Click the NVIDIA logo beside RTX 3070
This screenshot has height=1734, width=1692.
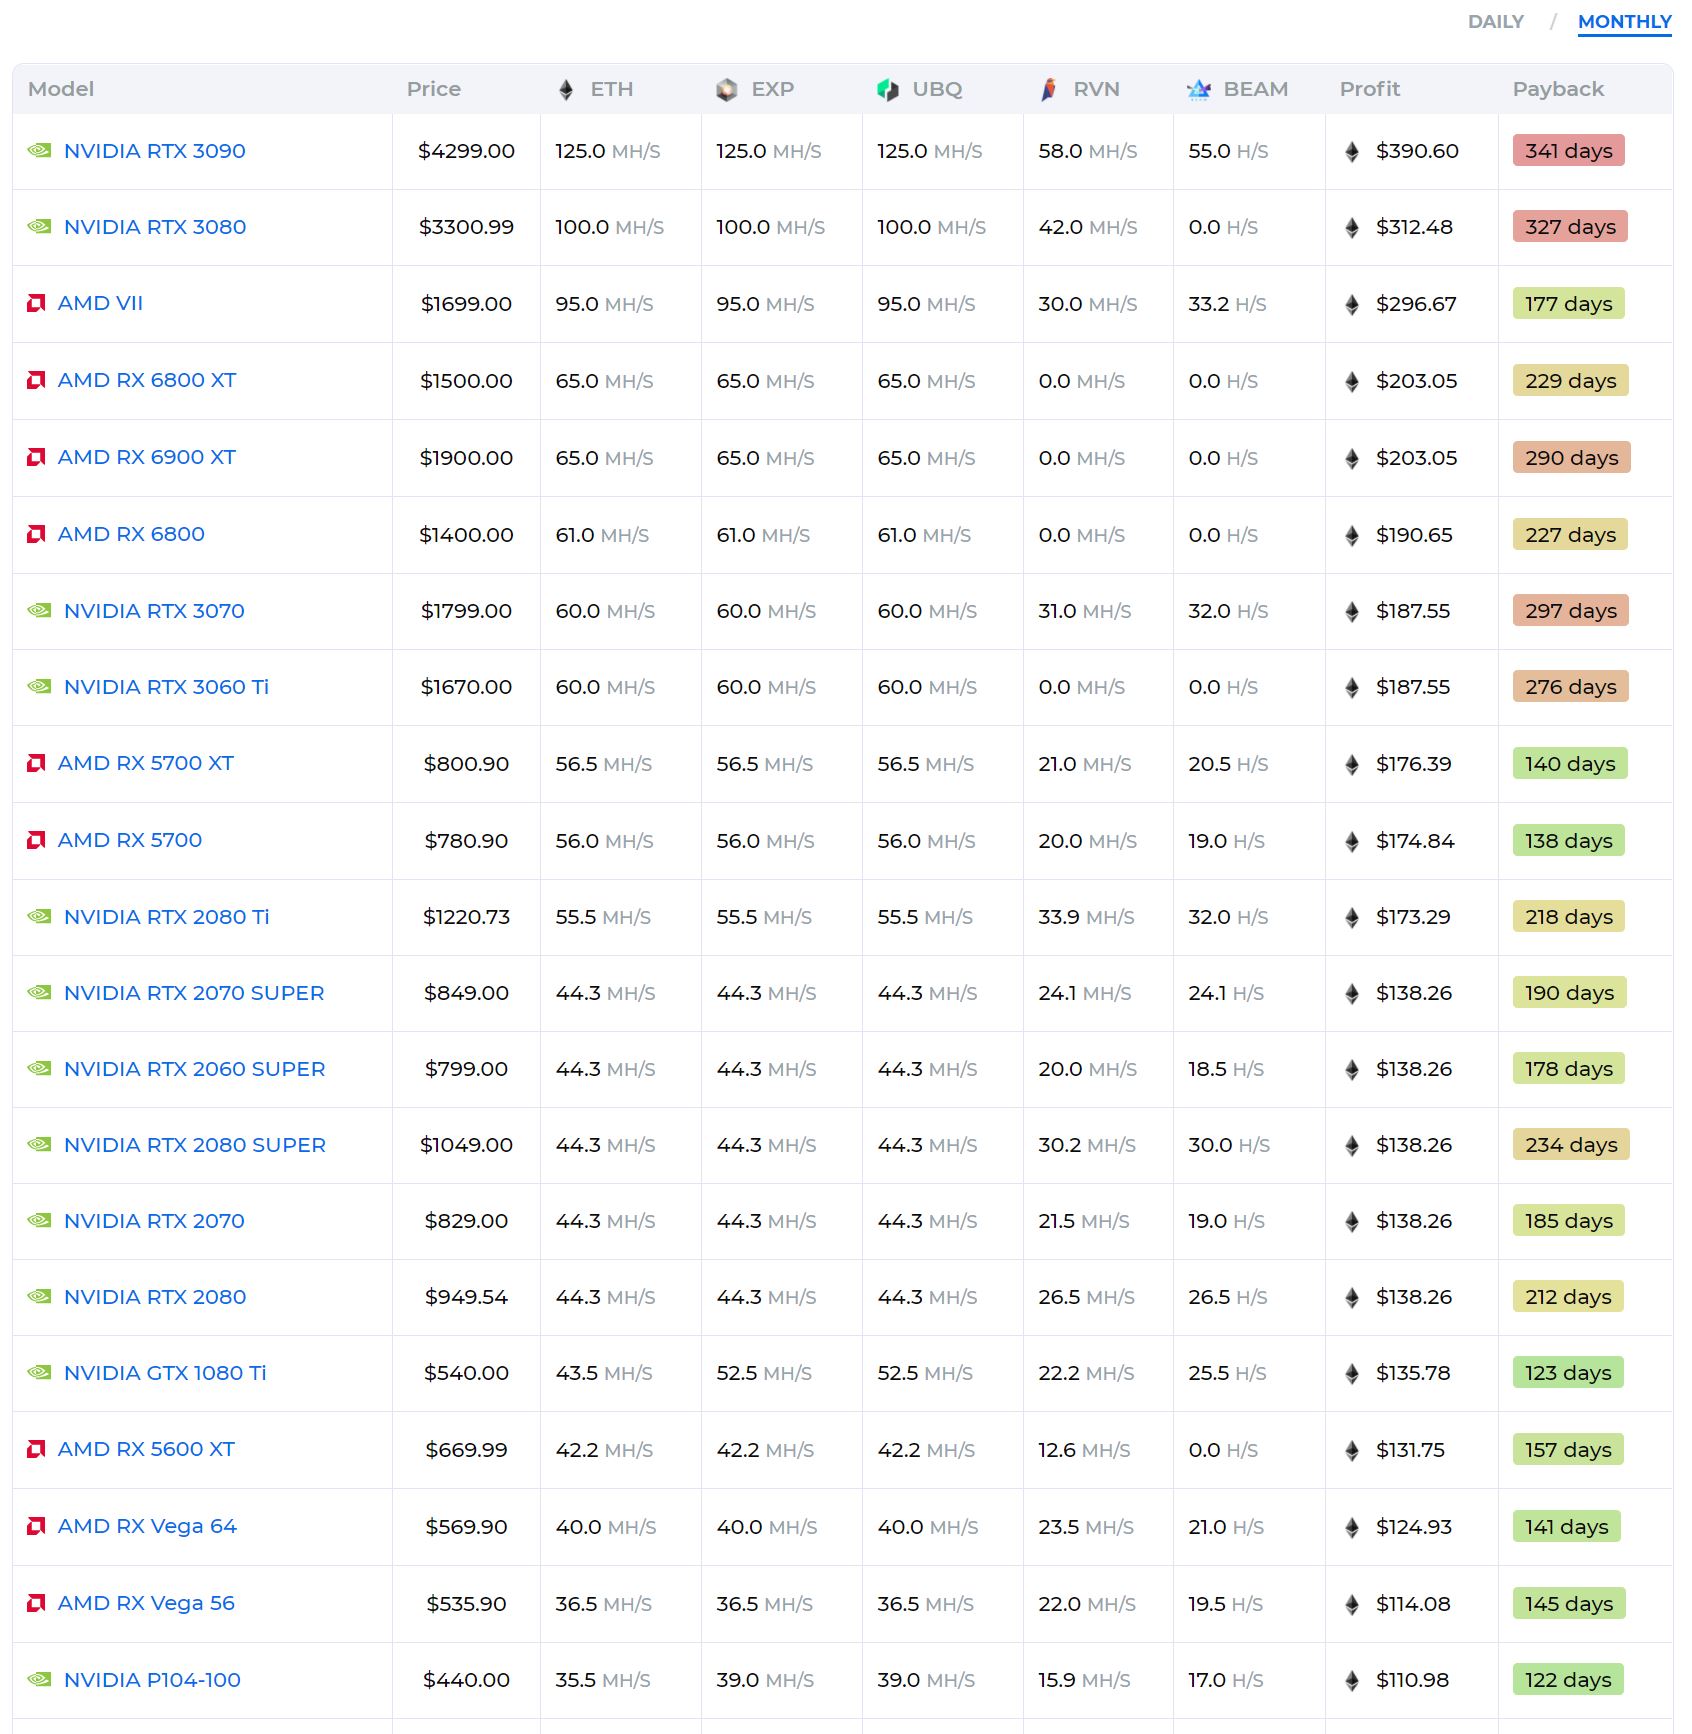(40, 611)
